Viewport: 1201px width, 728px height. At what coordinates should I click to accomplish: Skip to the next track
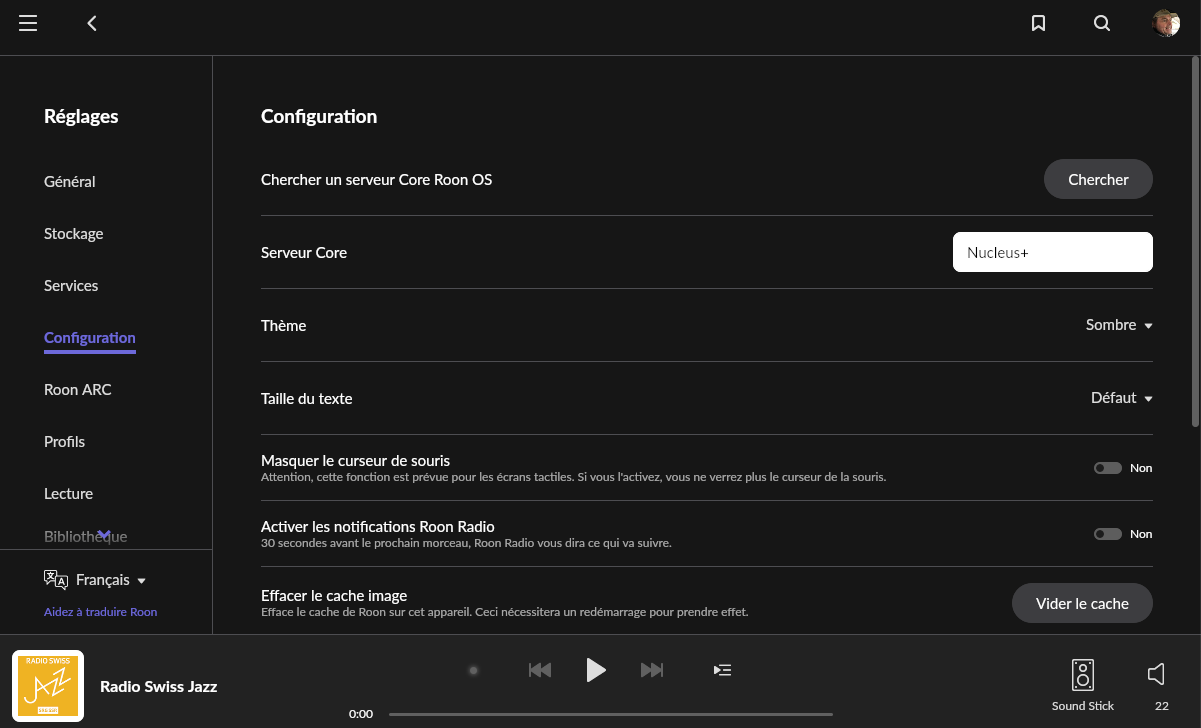652,670
